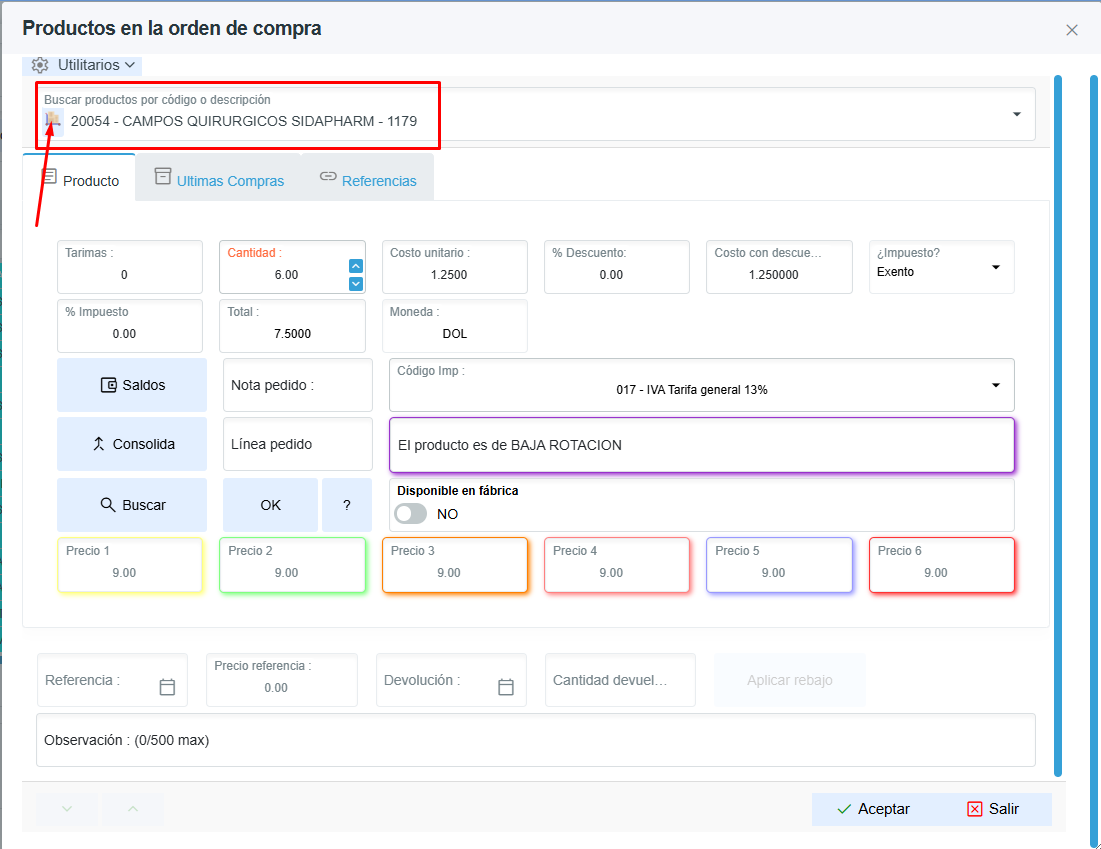This screenshot has height=849, width=1101.
Task: Expand the product search dropdown arrow
Action: (x=1017, y=114)
